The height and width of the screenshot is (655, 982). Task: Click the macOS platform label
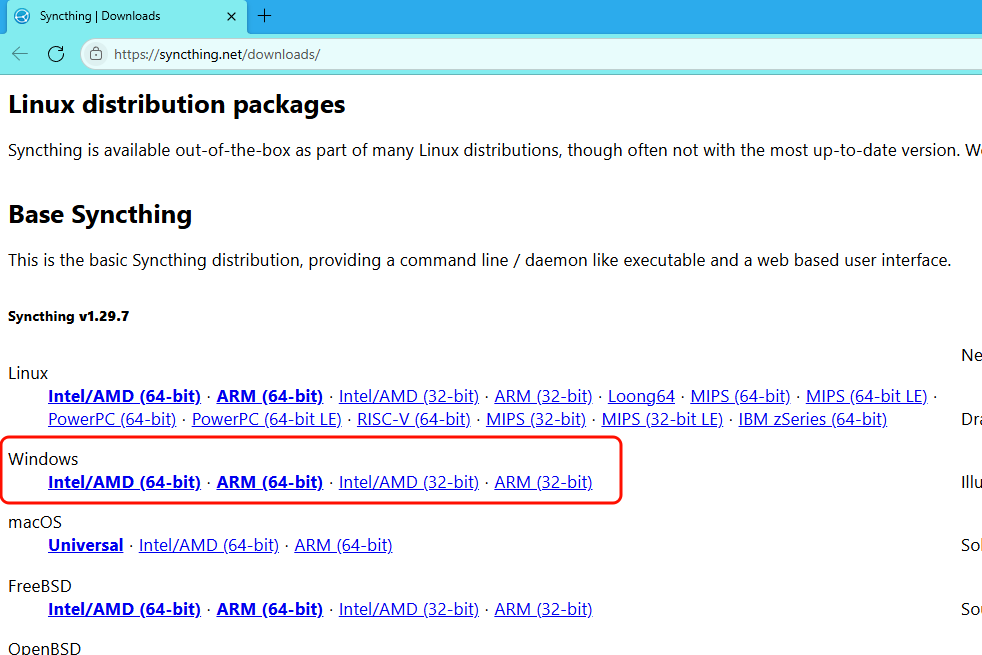pos(35,522)
